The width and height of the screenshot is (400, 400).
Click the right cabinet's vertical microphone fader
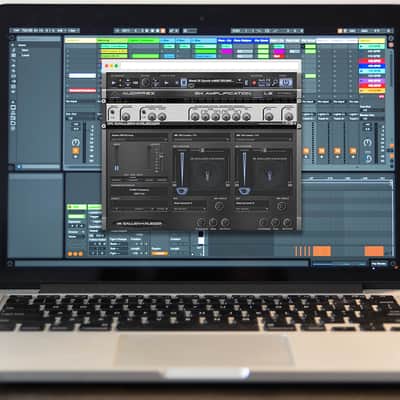pyautogui.click(x=244, y=173)
